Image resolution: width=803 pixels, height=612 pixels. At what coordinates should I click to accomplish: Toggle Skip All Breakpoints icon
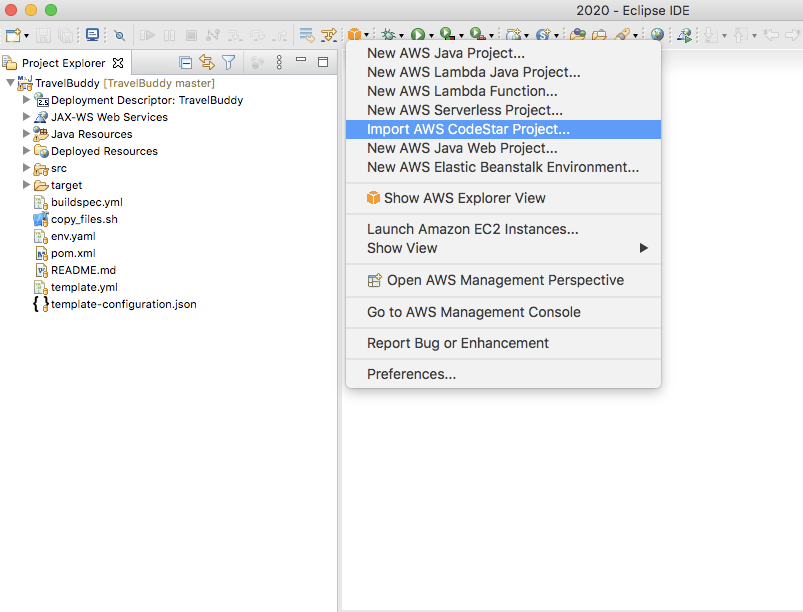(x=119, y=35)
